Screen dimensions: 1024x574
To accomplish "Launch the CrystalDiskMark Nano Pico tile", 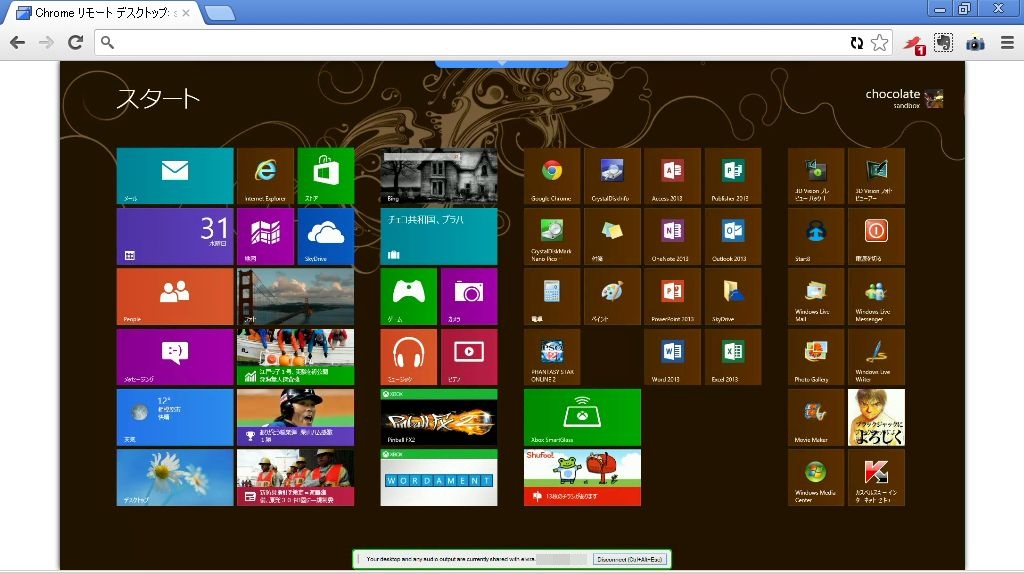I will (552, 236).
